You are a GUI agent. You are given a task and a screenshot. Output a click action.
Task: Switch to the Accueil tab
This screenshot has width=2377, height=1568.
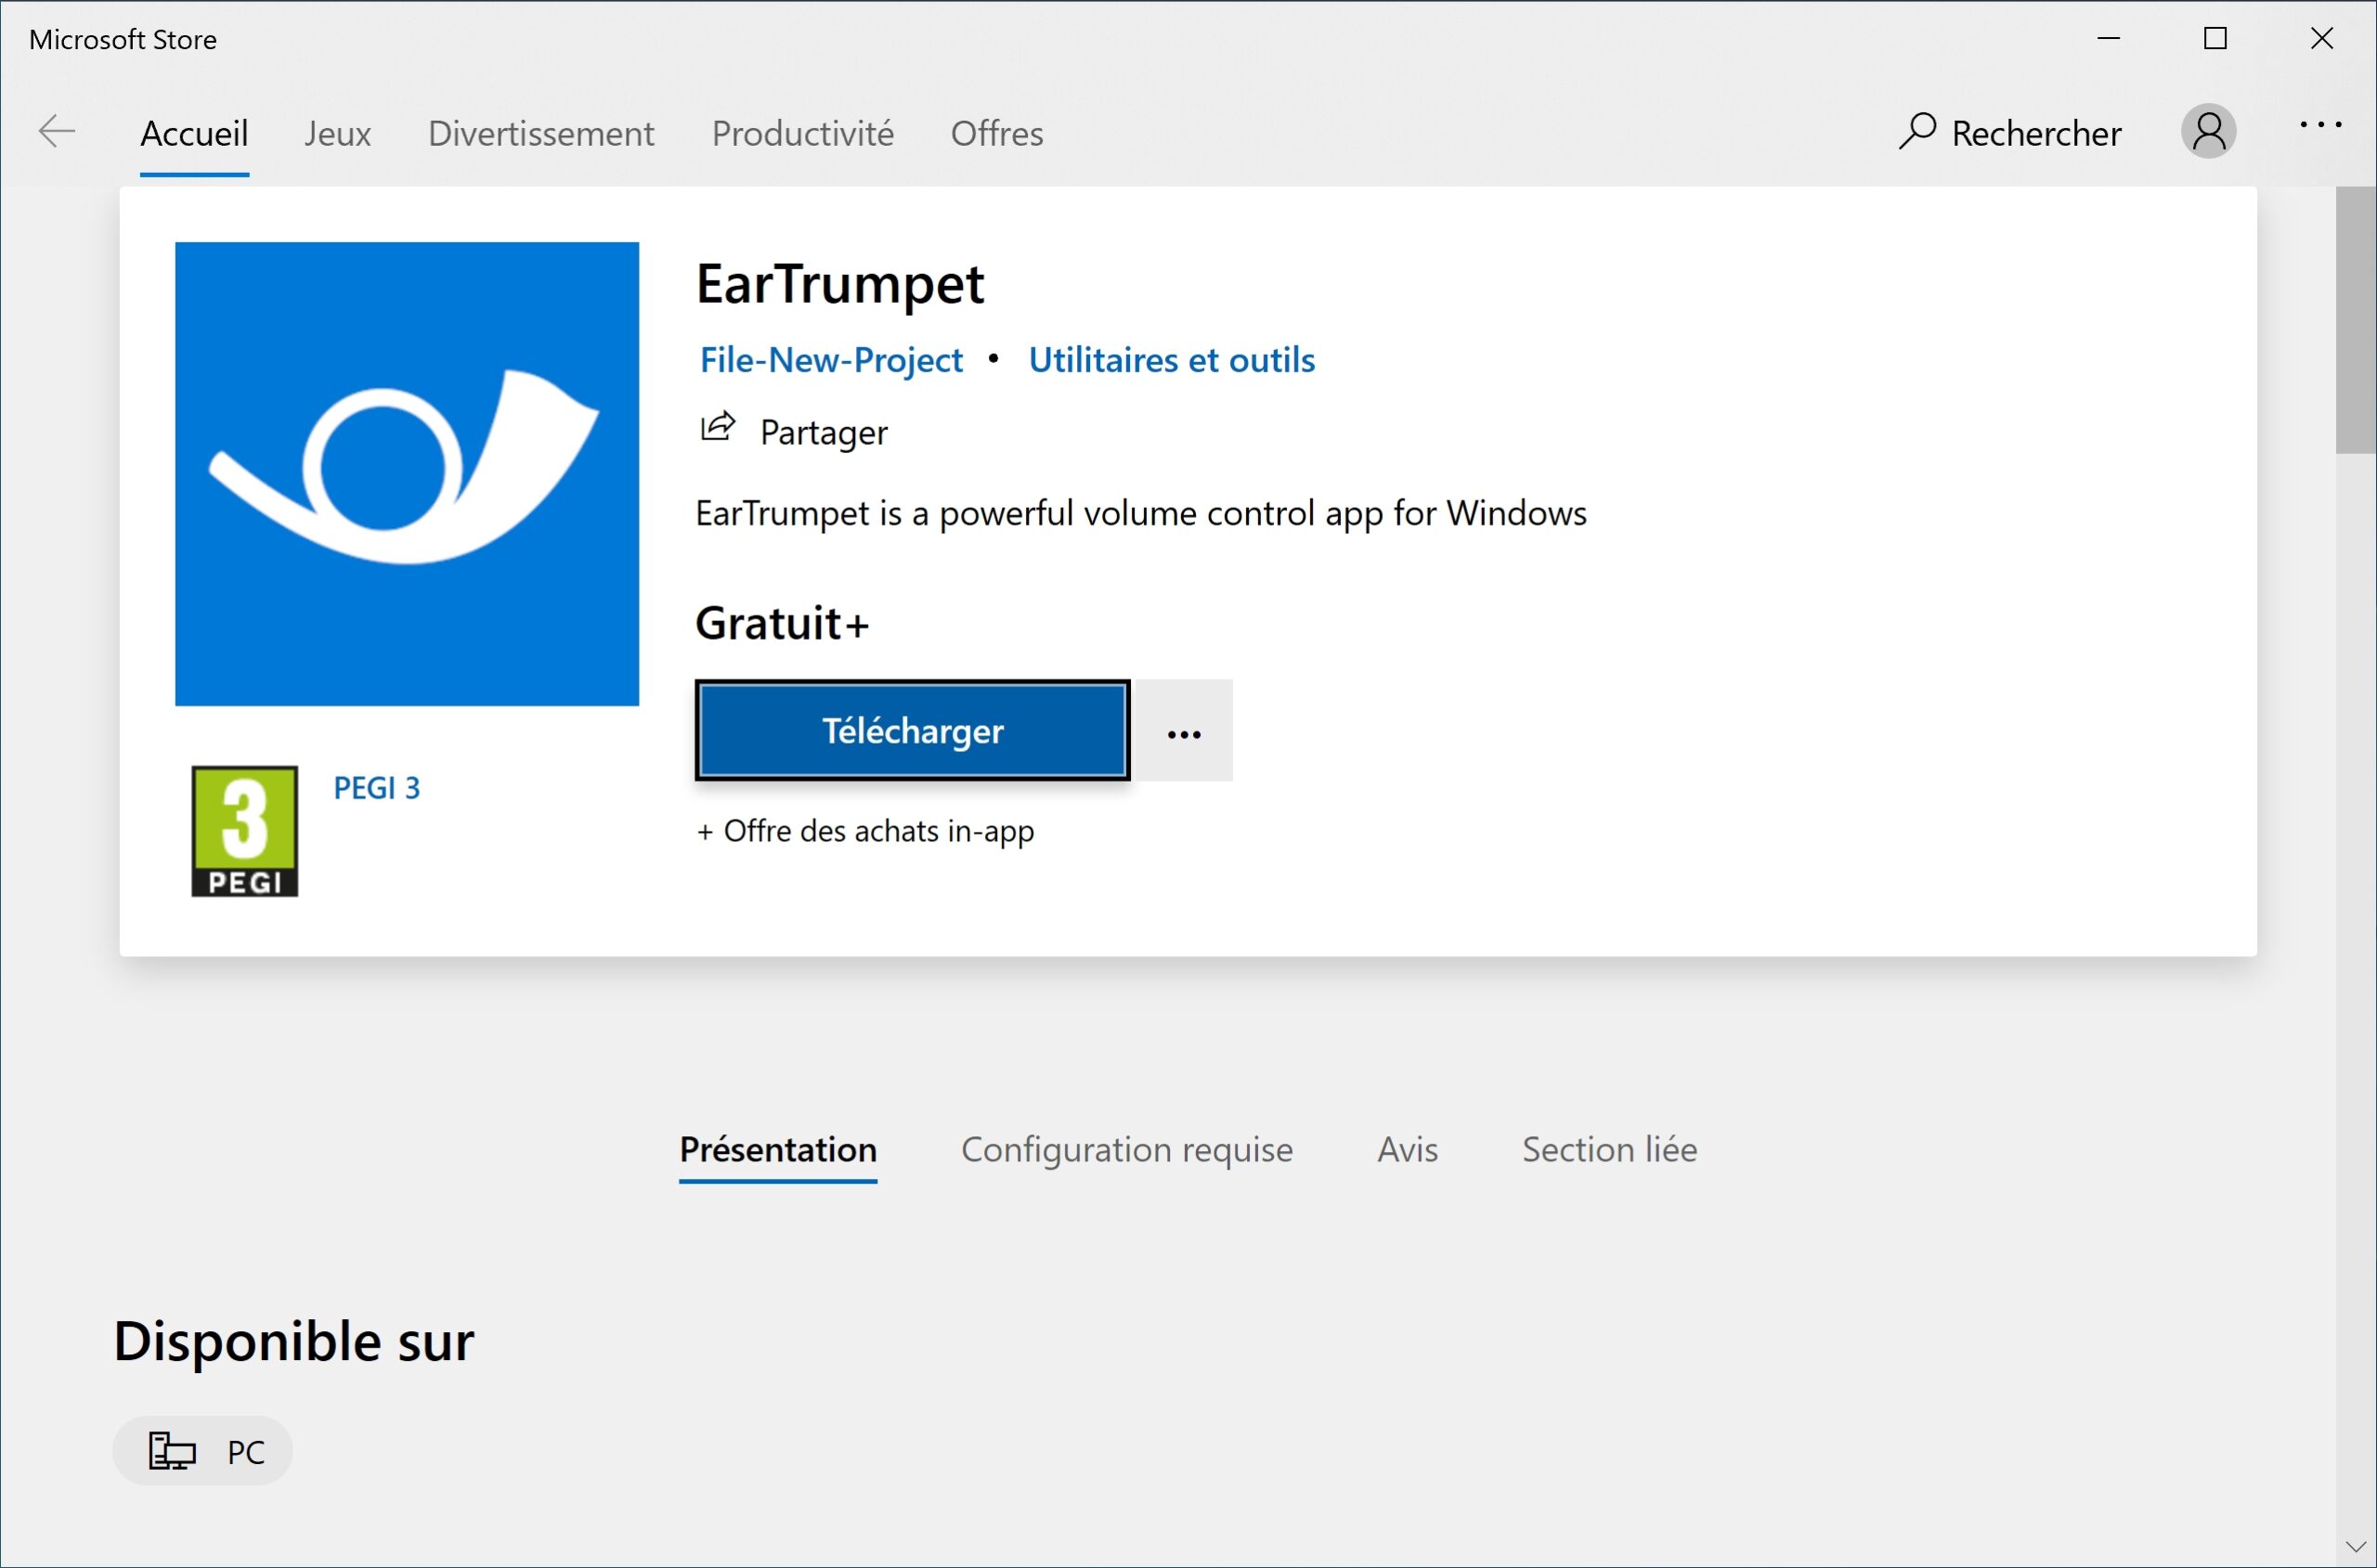click(194, 133)
